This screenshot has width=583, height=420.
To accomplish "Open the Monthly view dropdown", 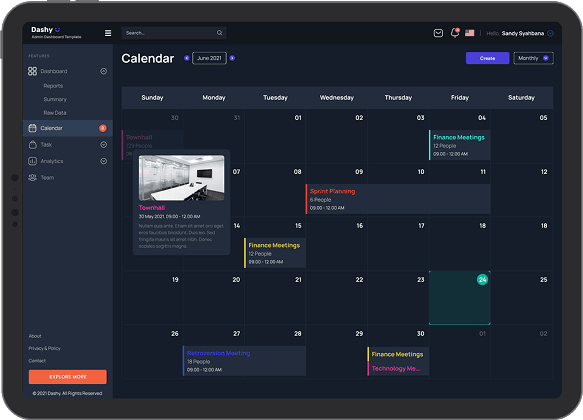I will pos(534,58).
